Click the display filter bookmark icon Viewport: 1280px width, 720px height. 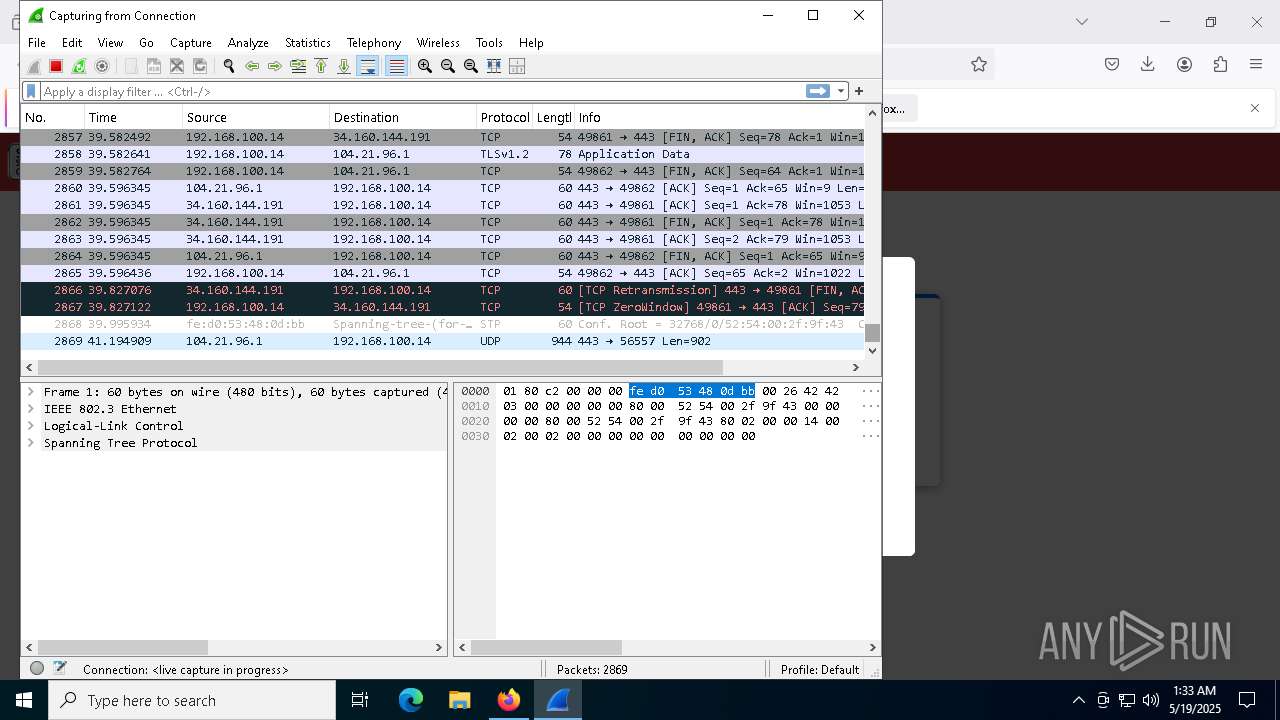(x=31, y=91)
